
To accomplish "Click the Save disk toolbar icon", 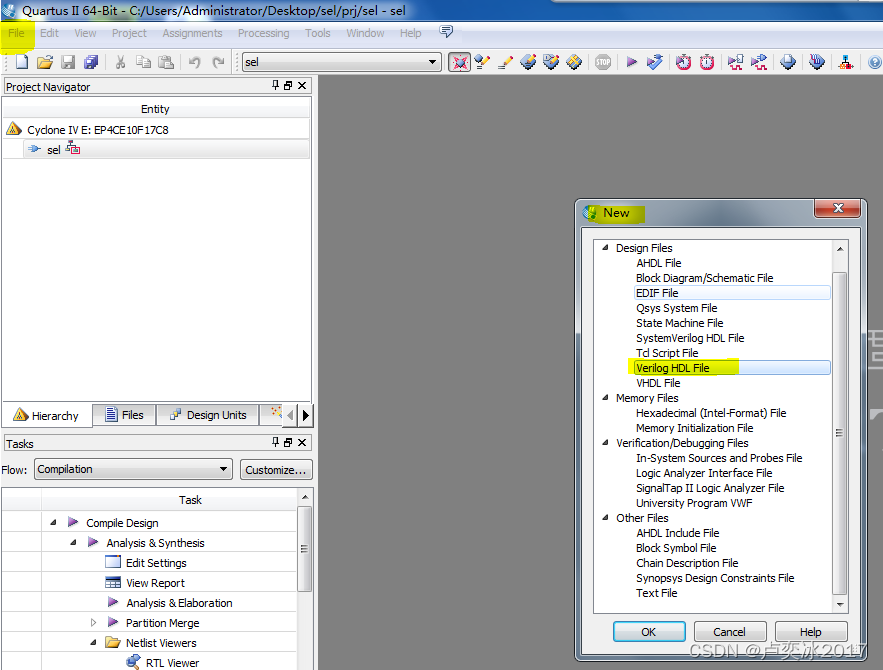I will (x=68, y=62).
